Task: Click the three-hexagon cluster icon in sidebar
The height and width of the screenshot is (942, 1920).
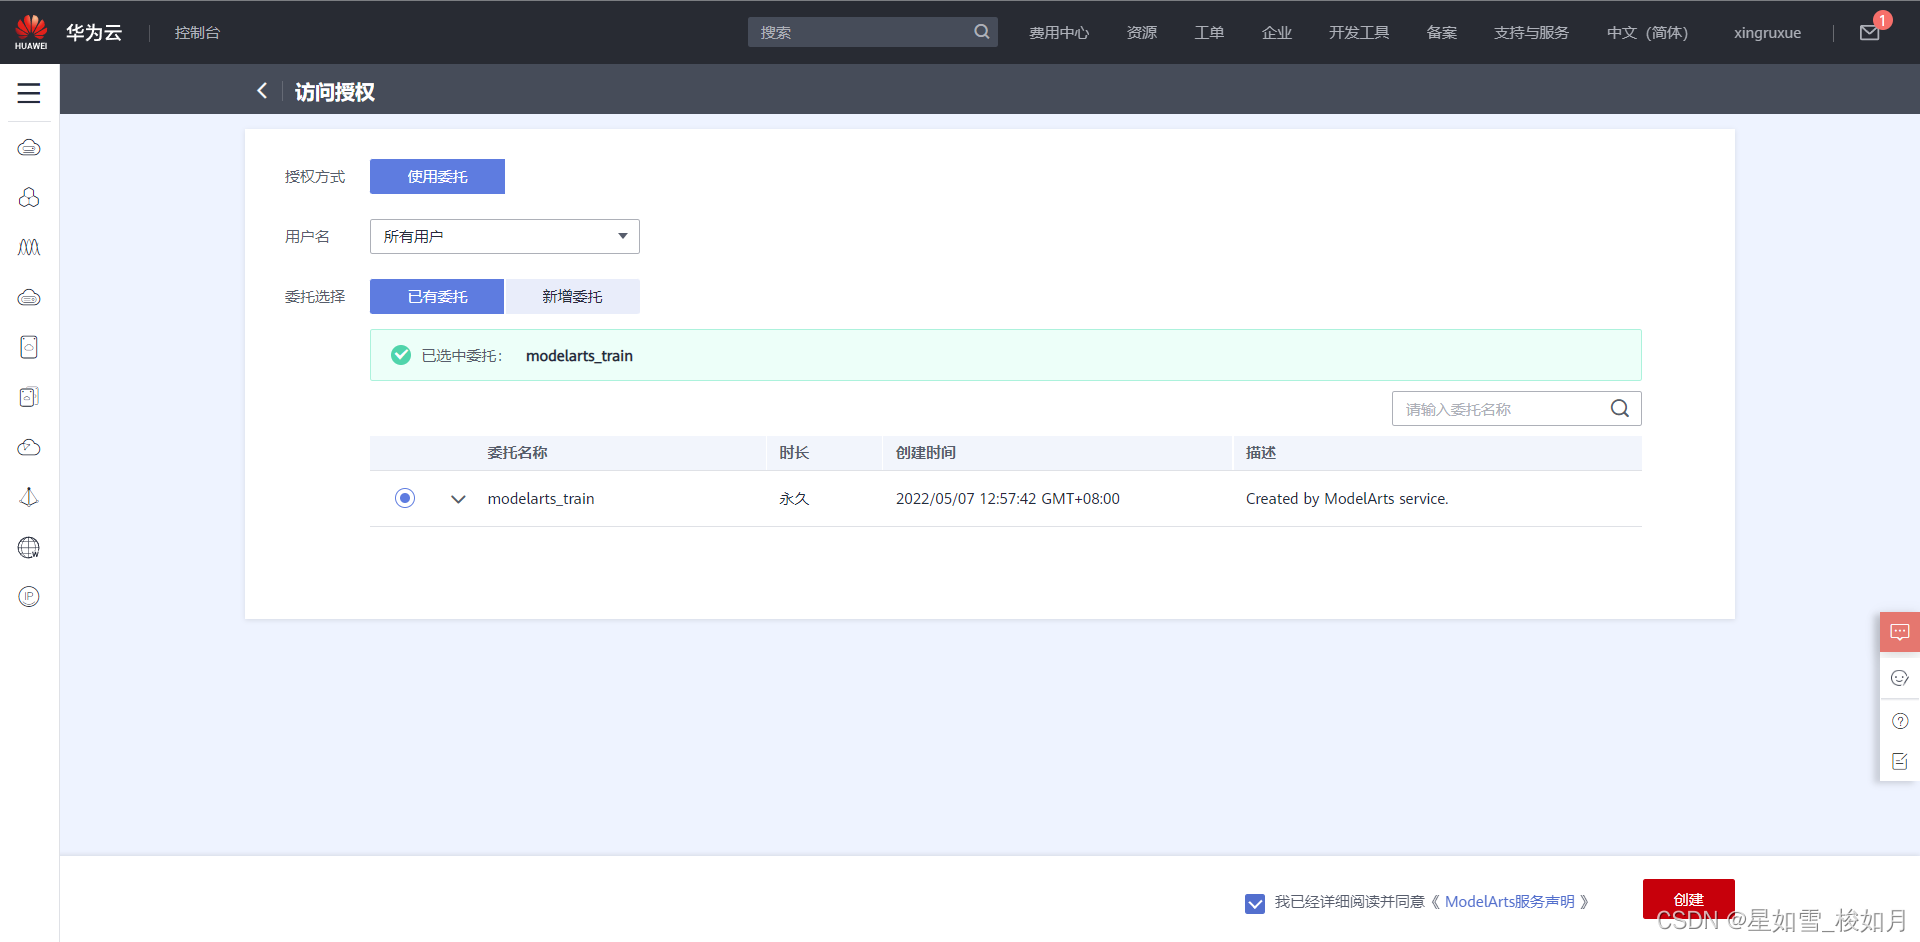Action: coord(29,198)
